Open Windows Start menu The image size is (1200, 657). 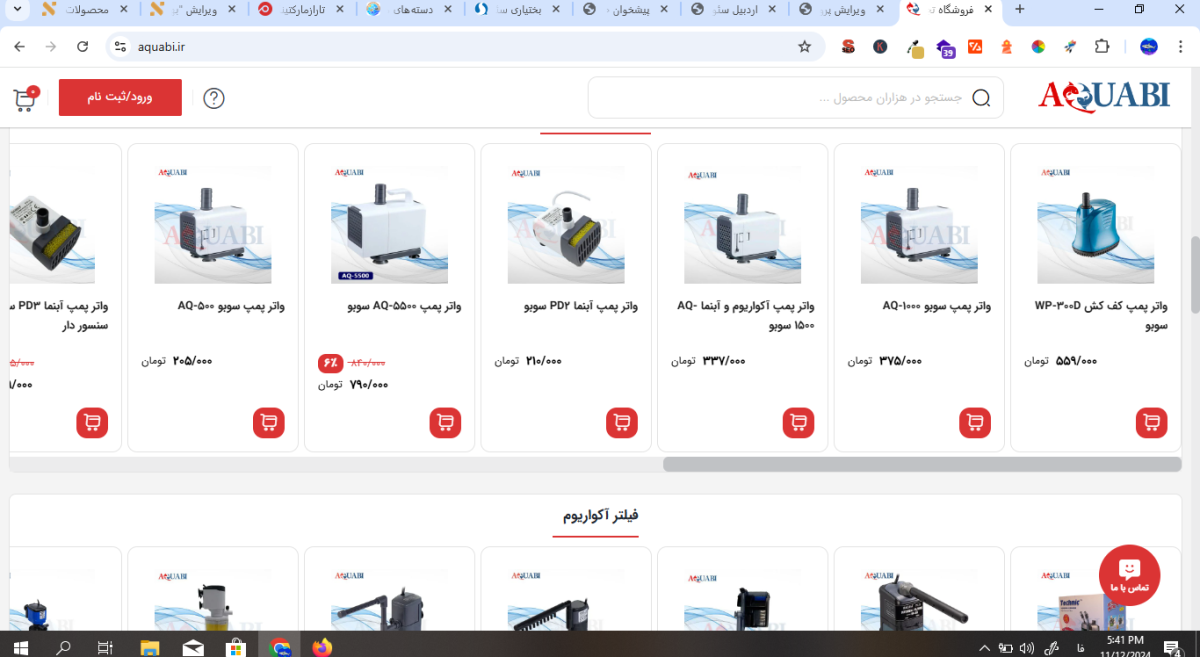(20, 647)
